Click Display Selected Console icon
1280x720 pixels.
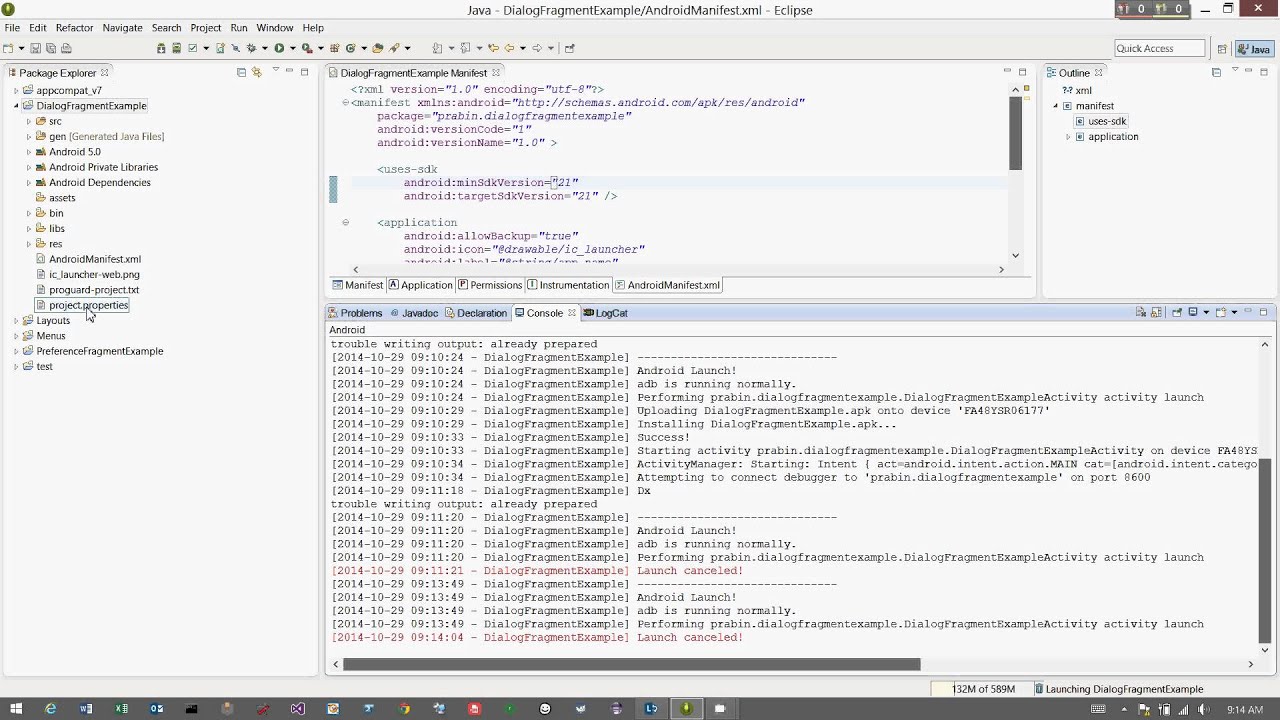click(x=1193, y=313)
